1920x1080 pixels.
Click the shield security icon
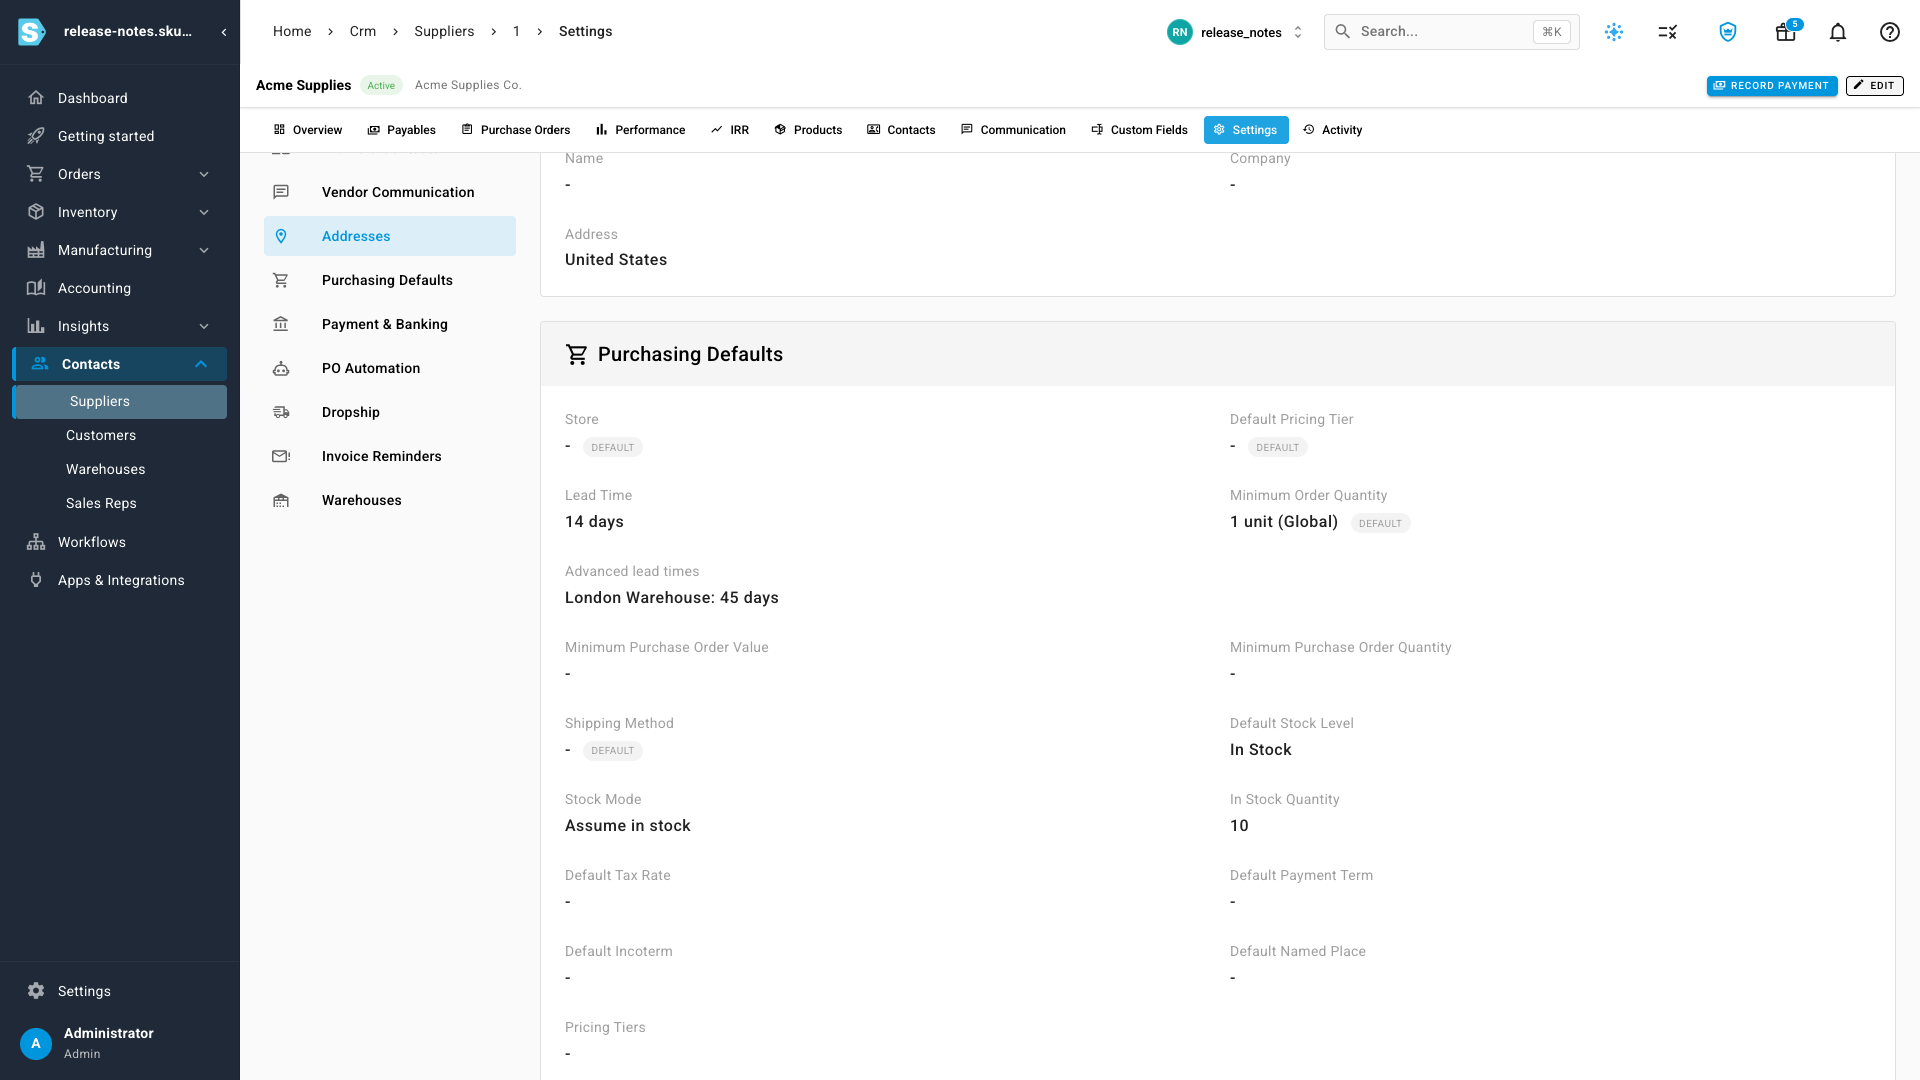pyautogui.click(x=1728, y=32)
